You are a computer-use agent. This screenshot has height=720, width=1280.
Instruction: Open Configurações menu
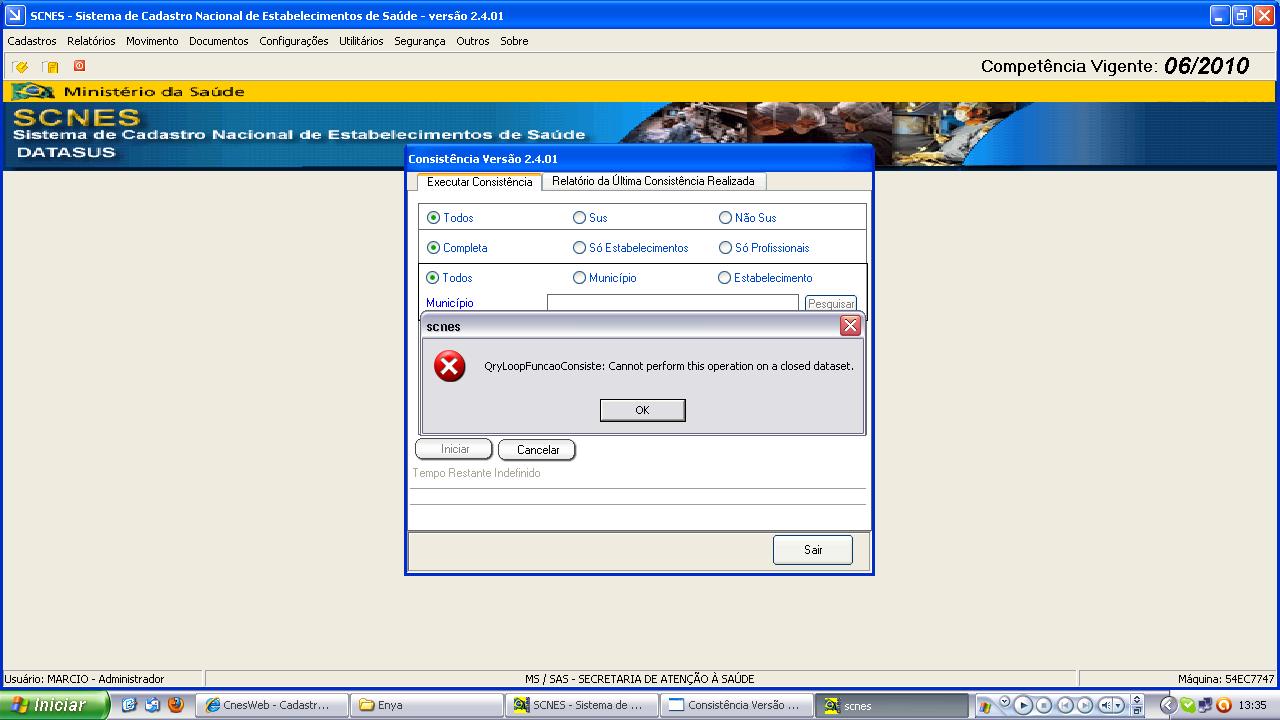click(x=294, y=41)
